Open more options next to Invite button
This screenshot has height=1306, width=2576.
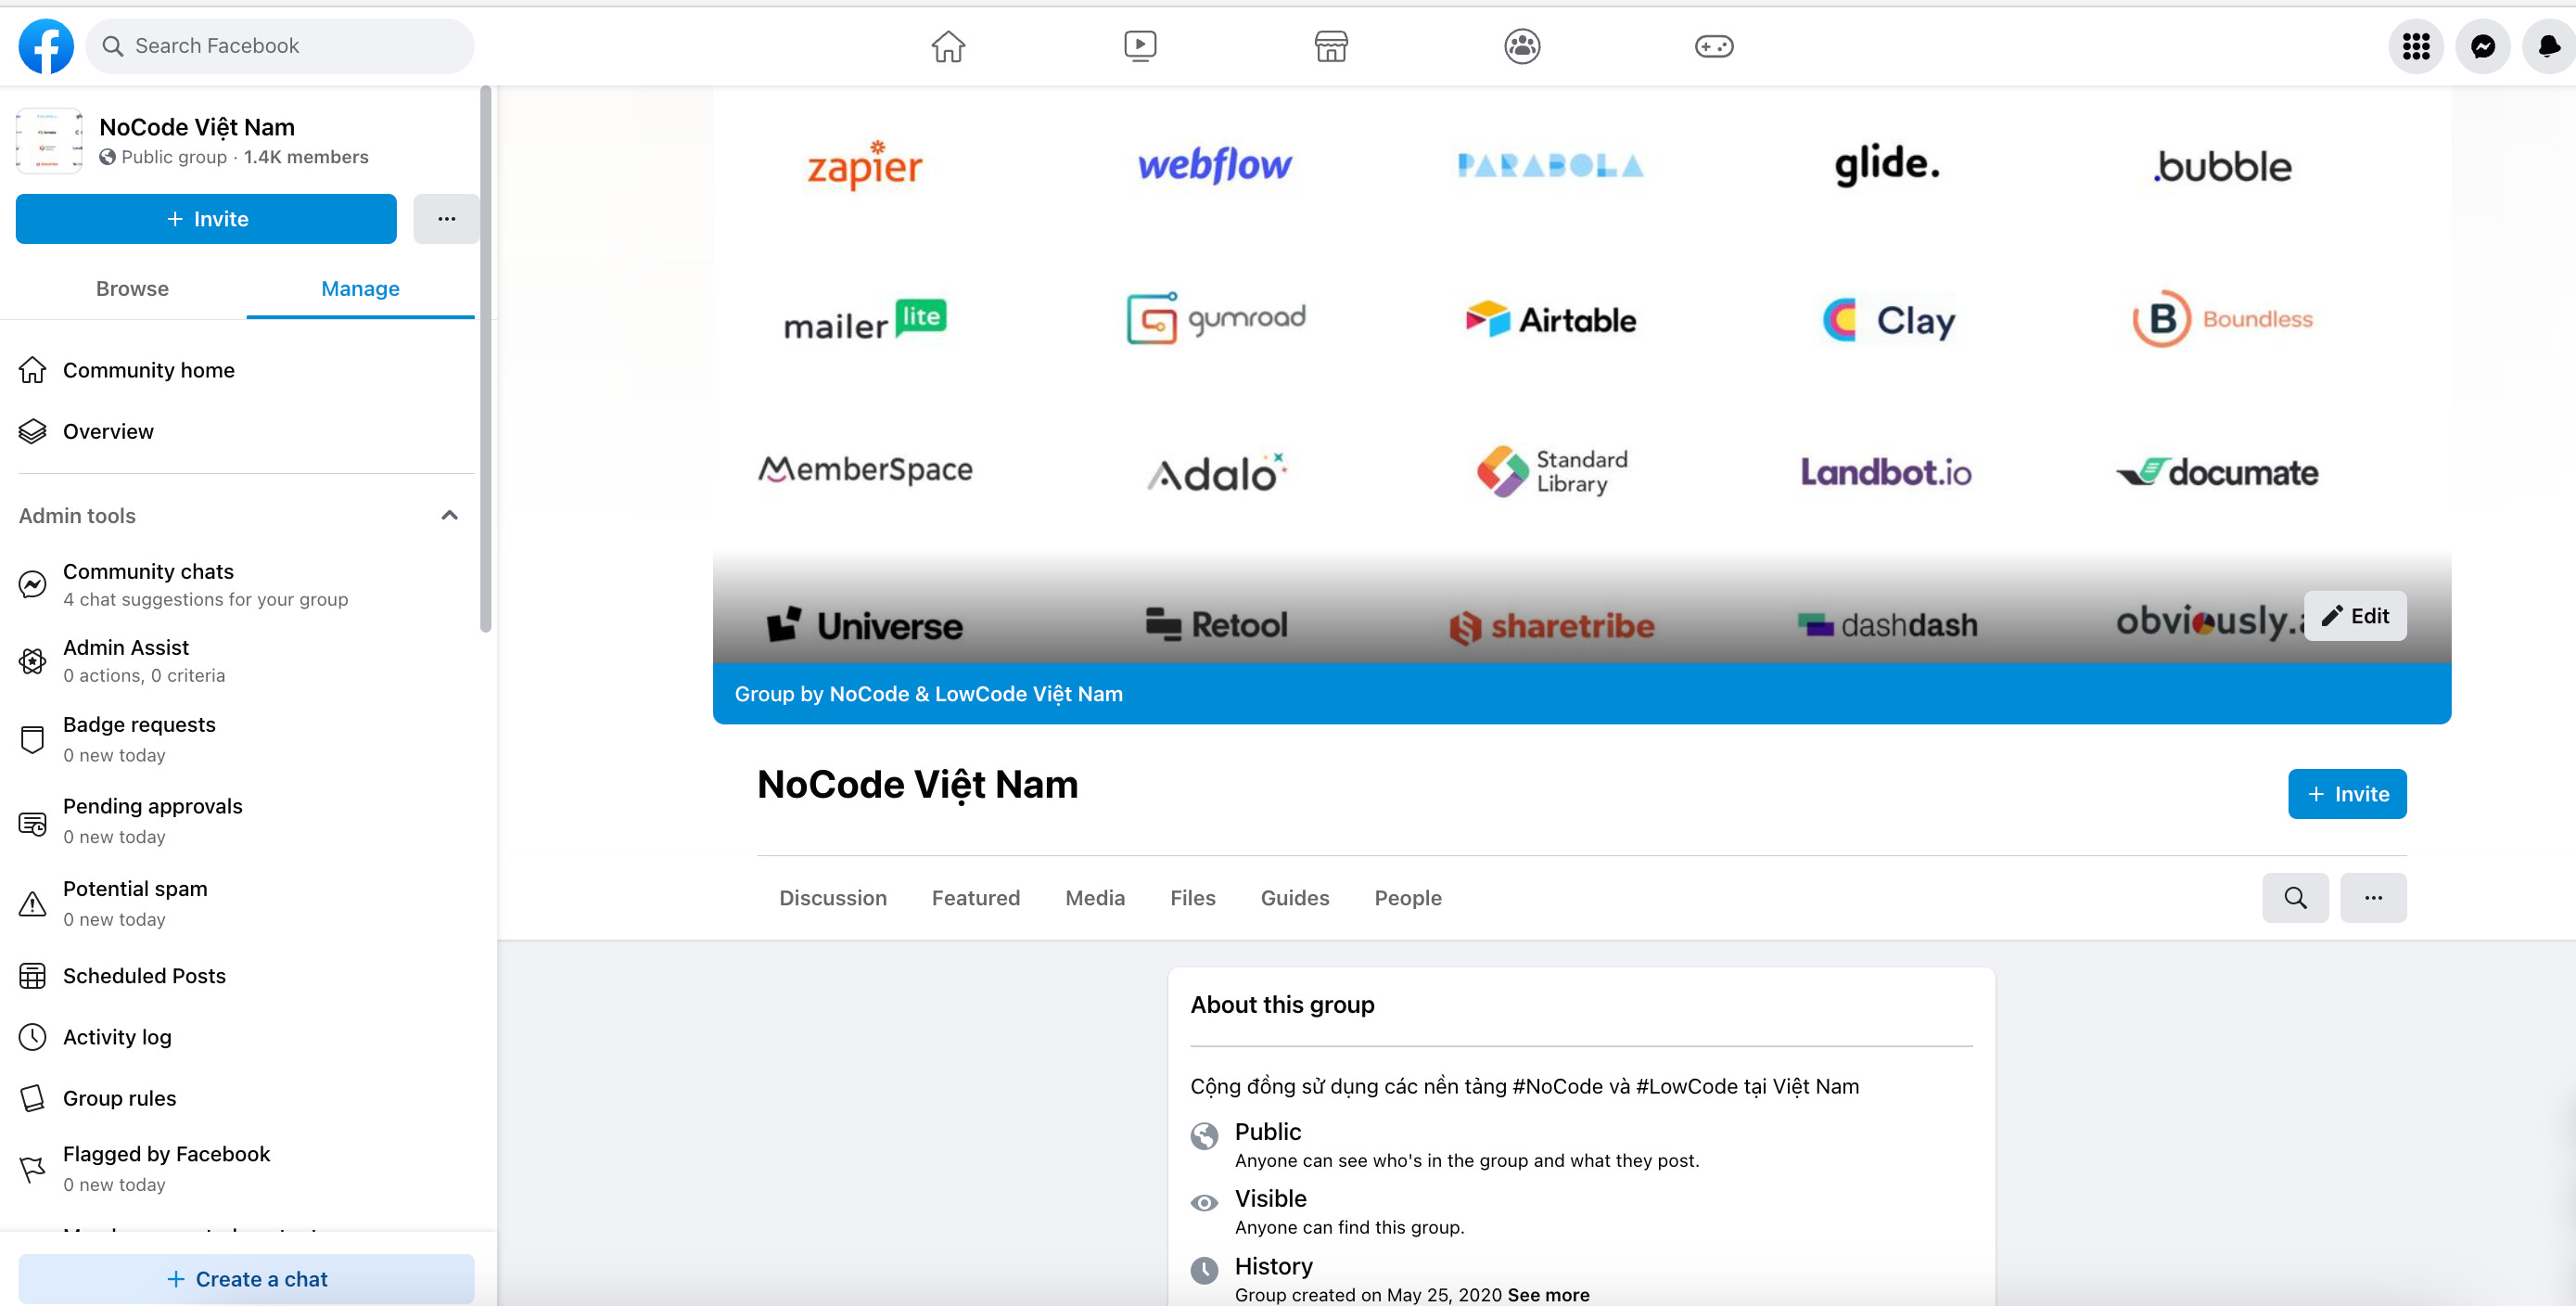coord(446,218)
